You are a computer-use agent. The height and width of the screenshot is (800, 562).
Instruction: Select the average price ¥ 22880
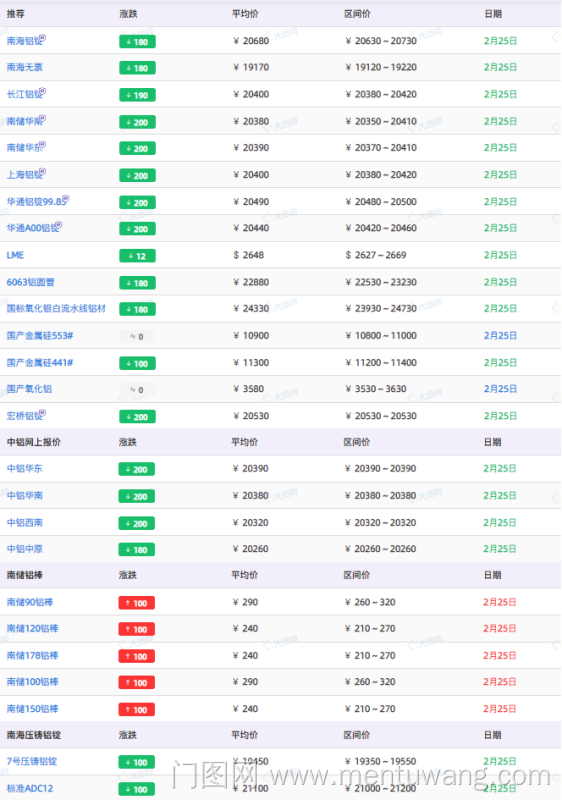pyautogui.click(x=251, y=282)
